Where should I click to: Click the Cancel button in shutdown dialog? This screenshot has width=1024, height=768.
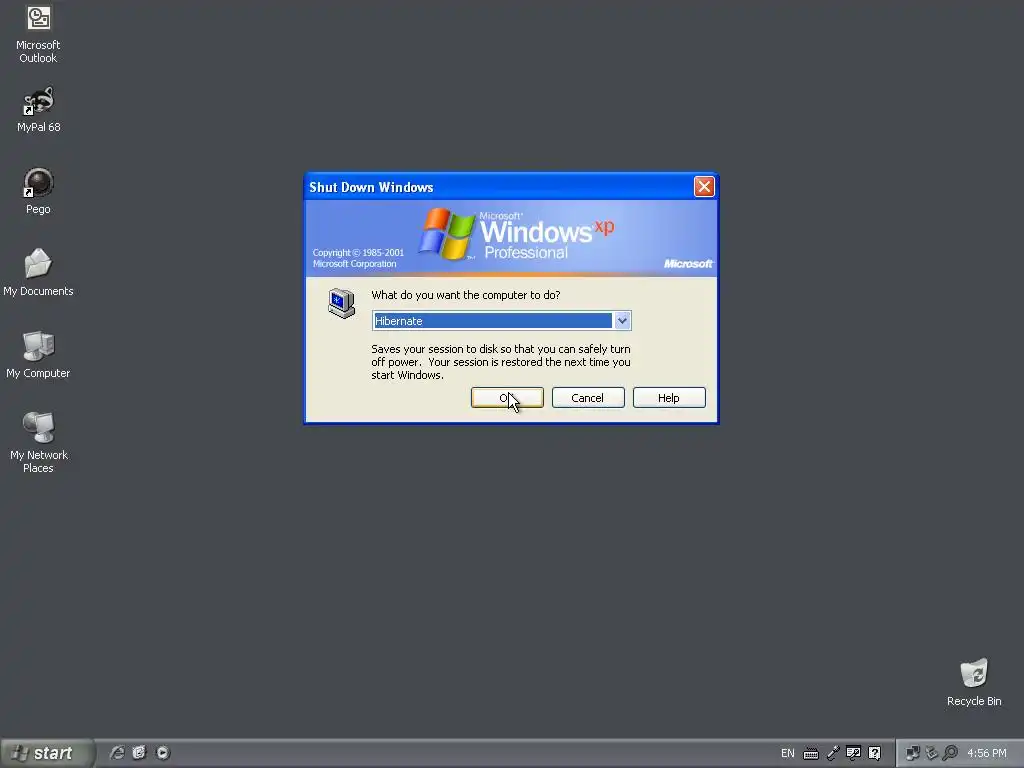tap(588, 398)
